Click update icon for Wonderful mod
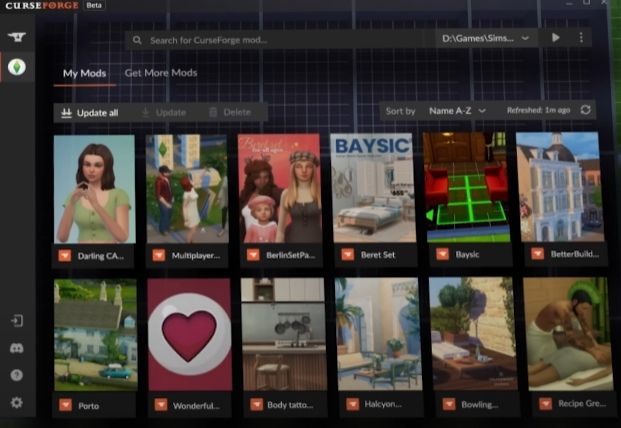621x428 pixels. pyautogui.click(x=161, y=405)
